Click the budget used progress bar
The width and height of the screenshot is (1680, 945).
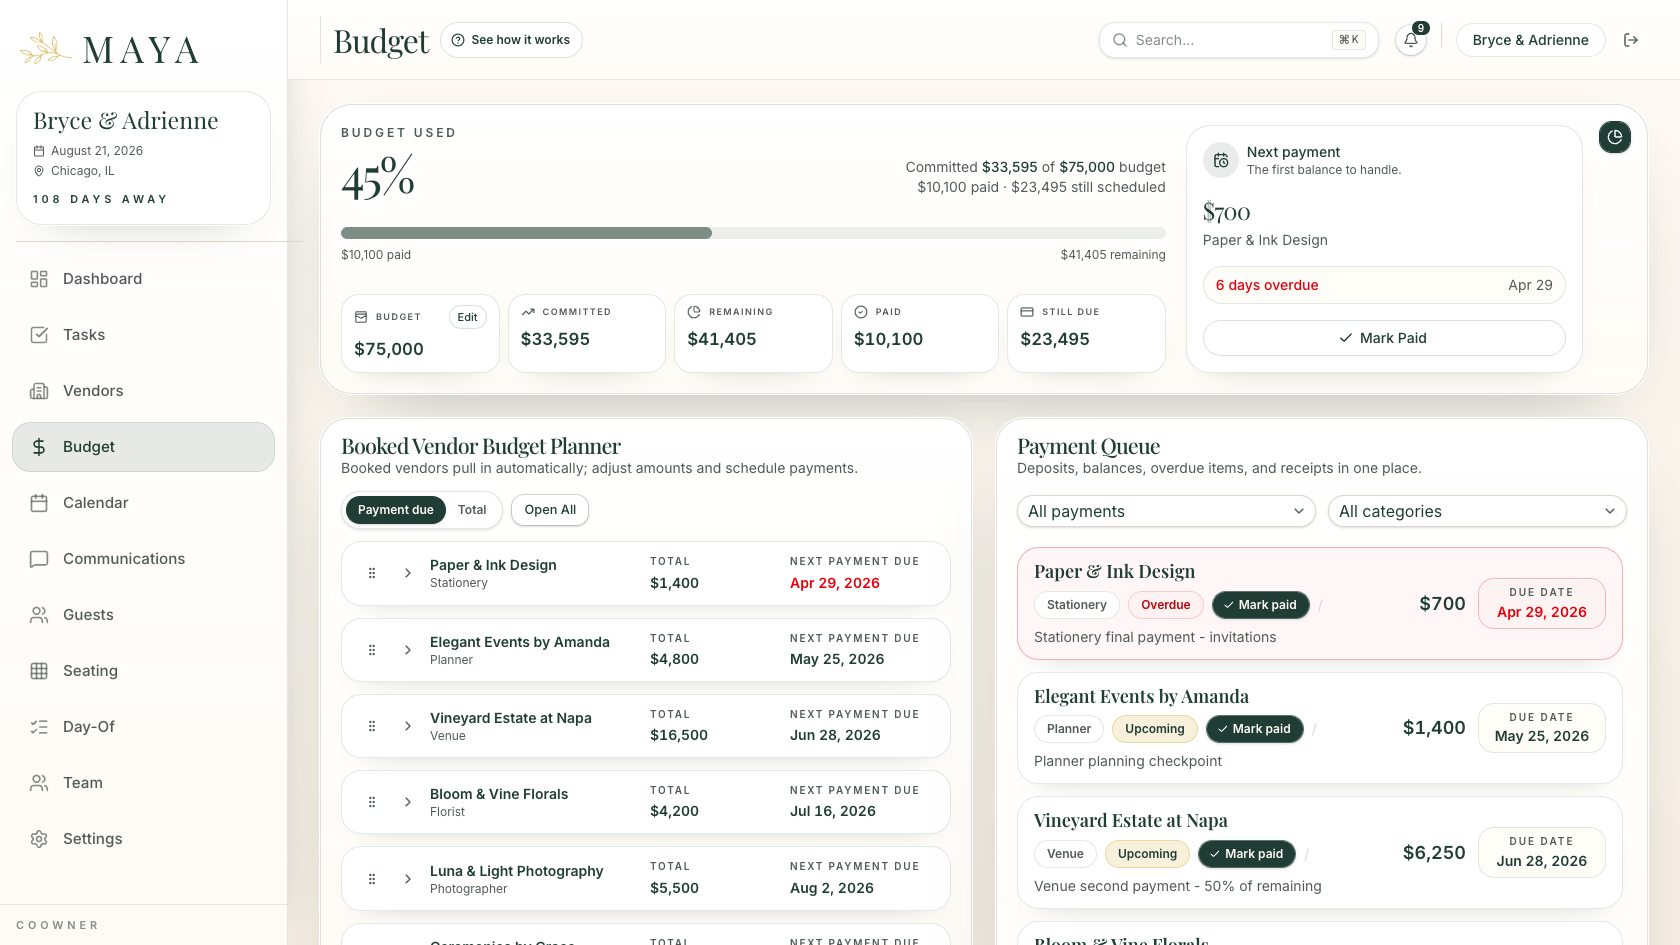[x=753, y=233]
